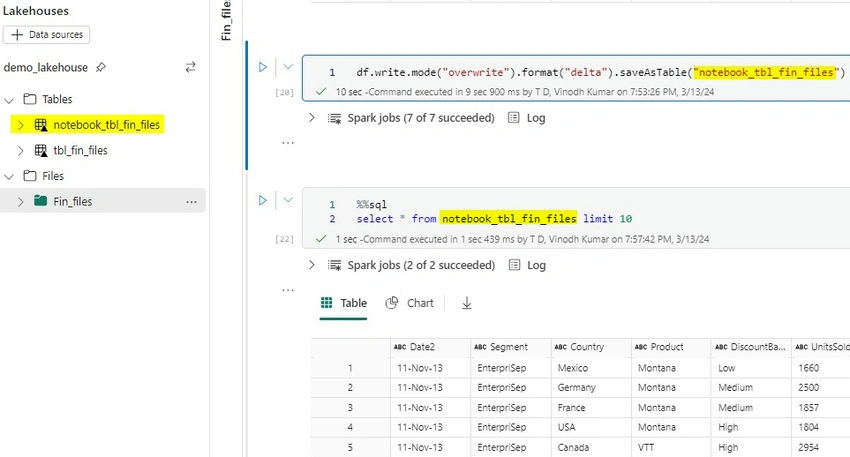Click the notebook_tbl_fin_files table icon
The width and height of the screenshot is (850, 457).
(41, 125)
